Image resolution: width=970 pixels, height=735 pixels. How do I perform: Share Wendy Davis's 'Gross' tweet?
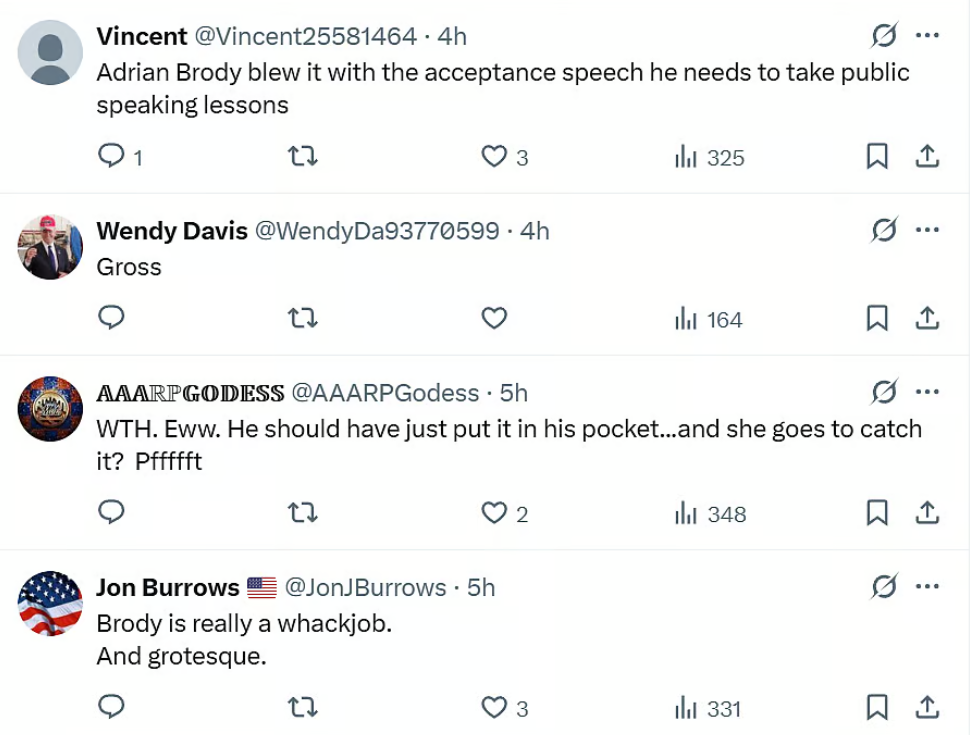927,318
